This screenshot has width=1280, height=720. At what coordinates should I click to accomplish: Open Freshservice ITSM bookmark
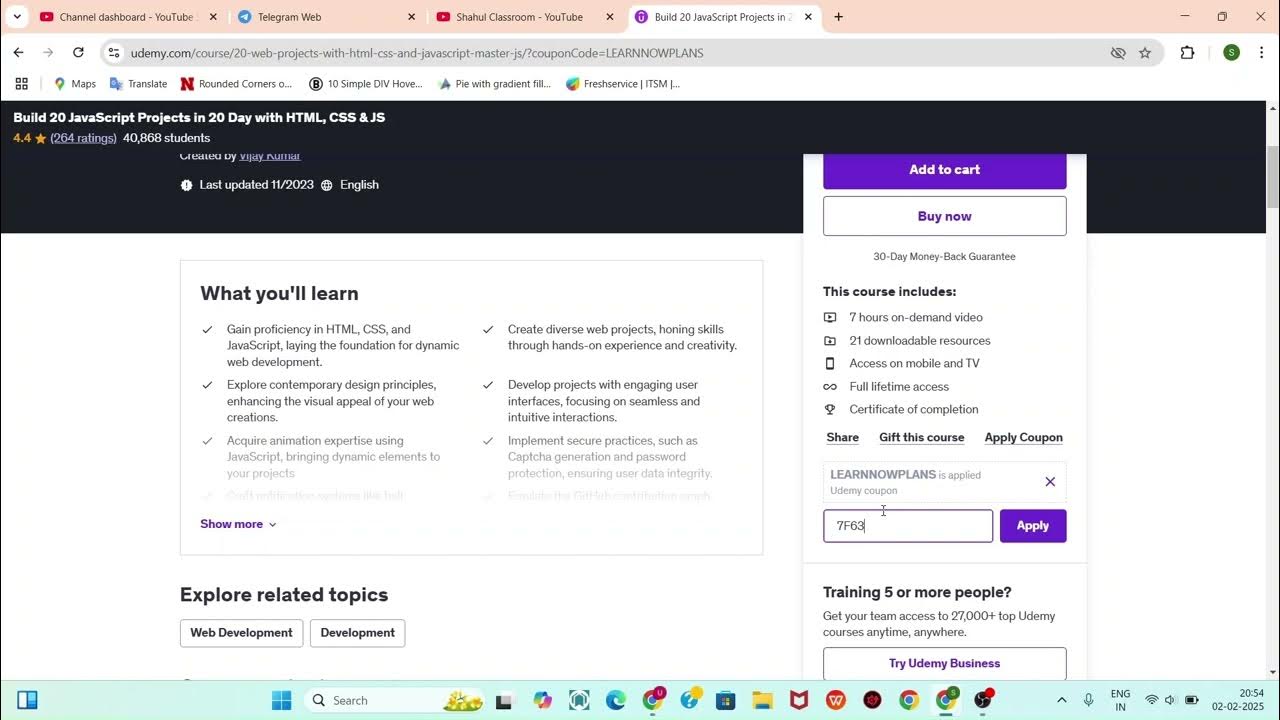623,84
